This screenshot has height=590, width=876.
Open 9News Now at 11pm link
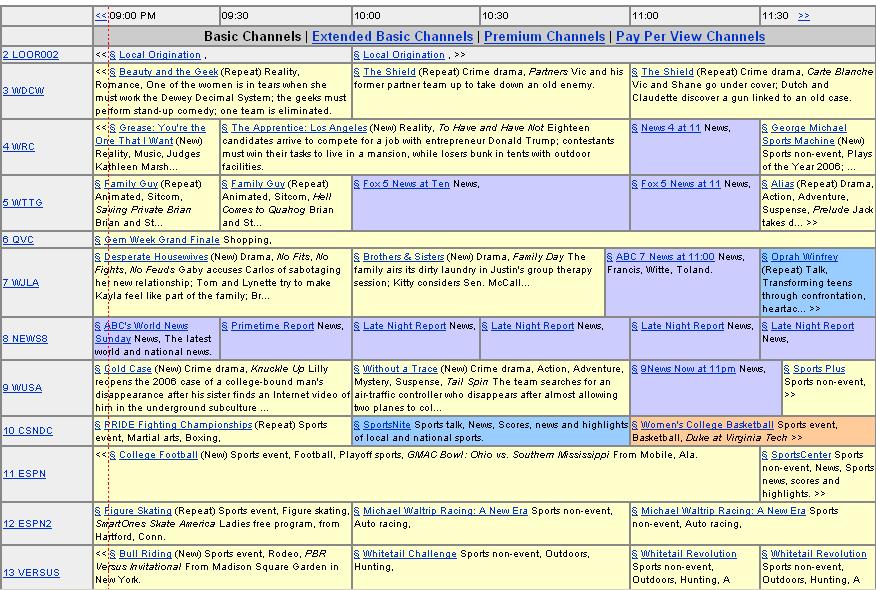pos(688,369)
